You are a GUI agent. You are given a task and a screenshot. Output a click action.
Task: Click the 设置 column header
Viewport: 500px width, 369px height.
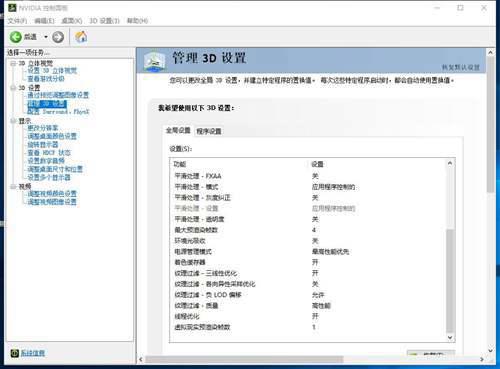click(x=317, y=164)
